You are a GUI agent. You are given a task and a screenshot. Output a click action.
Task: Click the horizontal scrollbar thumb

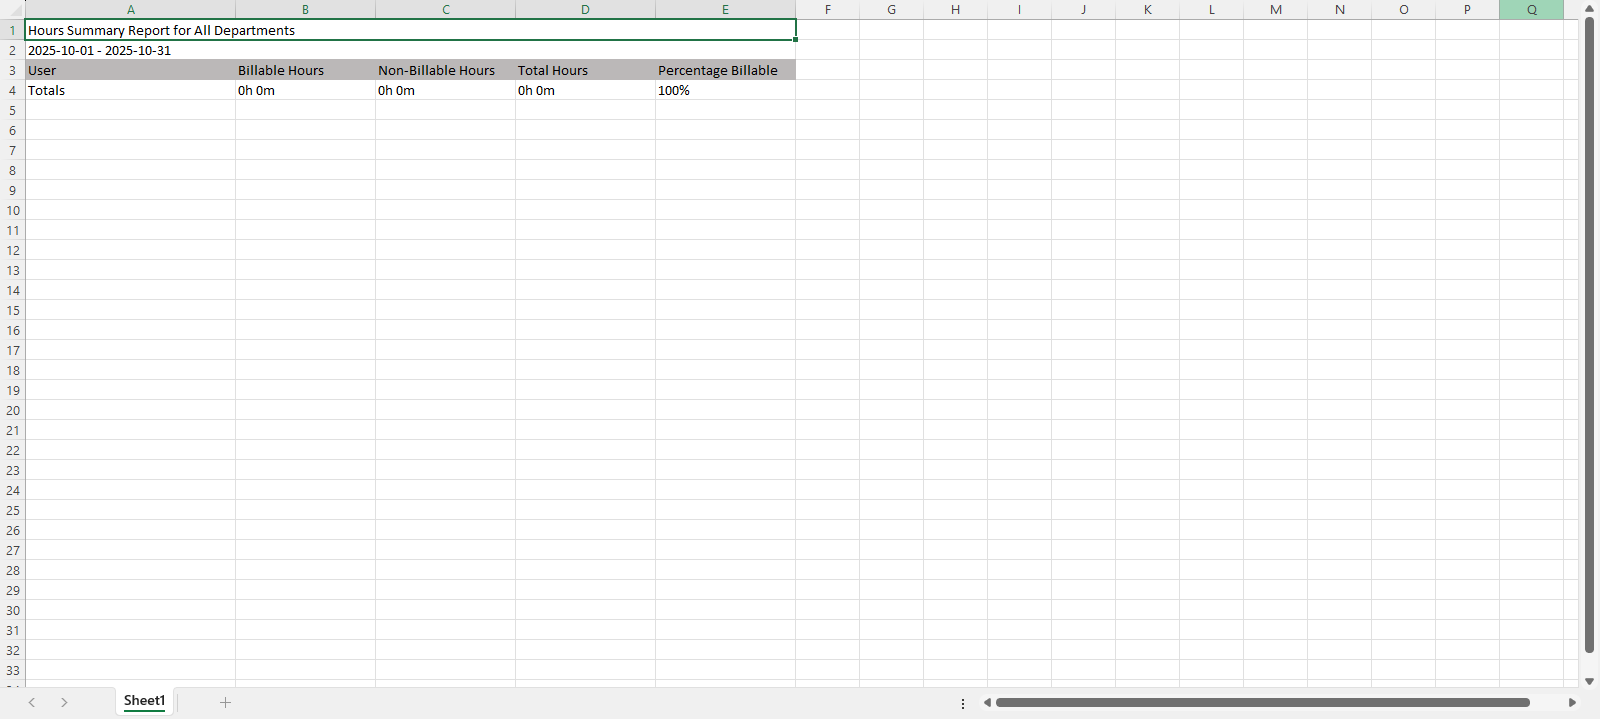point(1262,702)
